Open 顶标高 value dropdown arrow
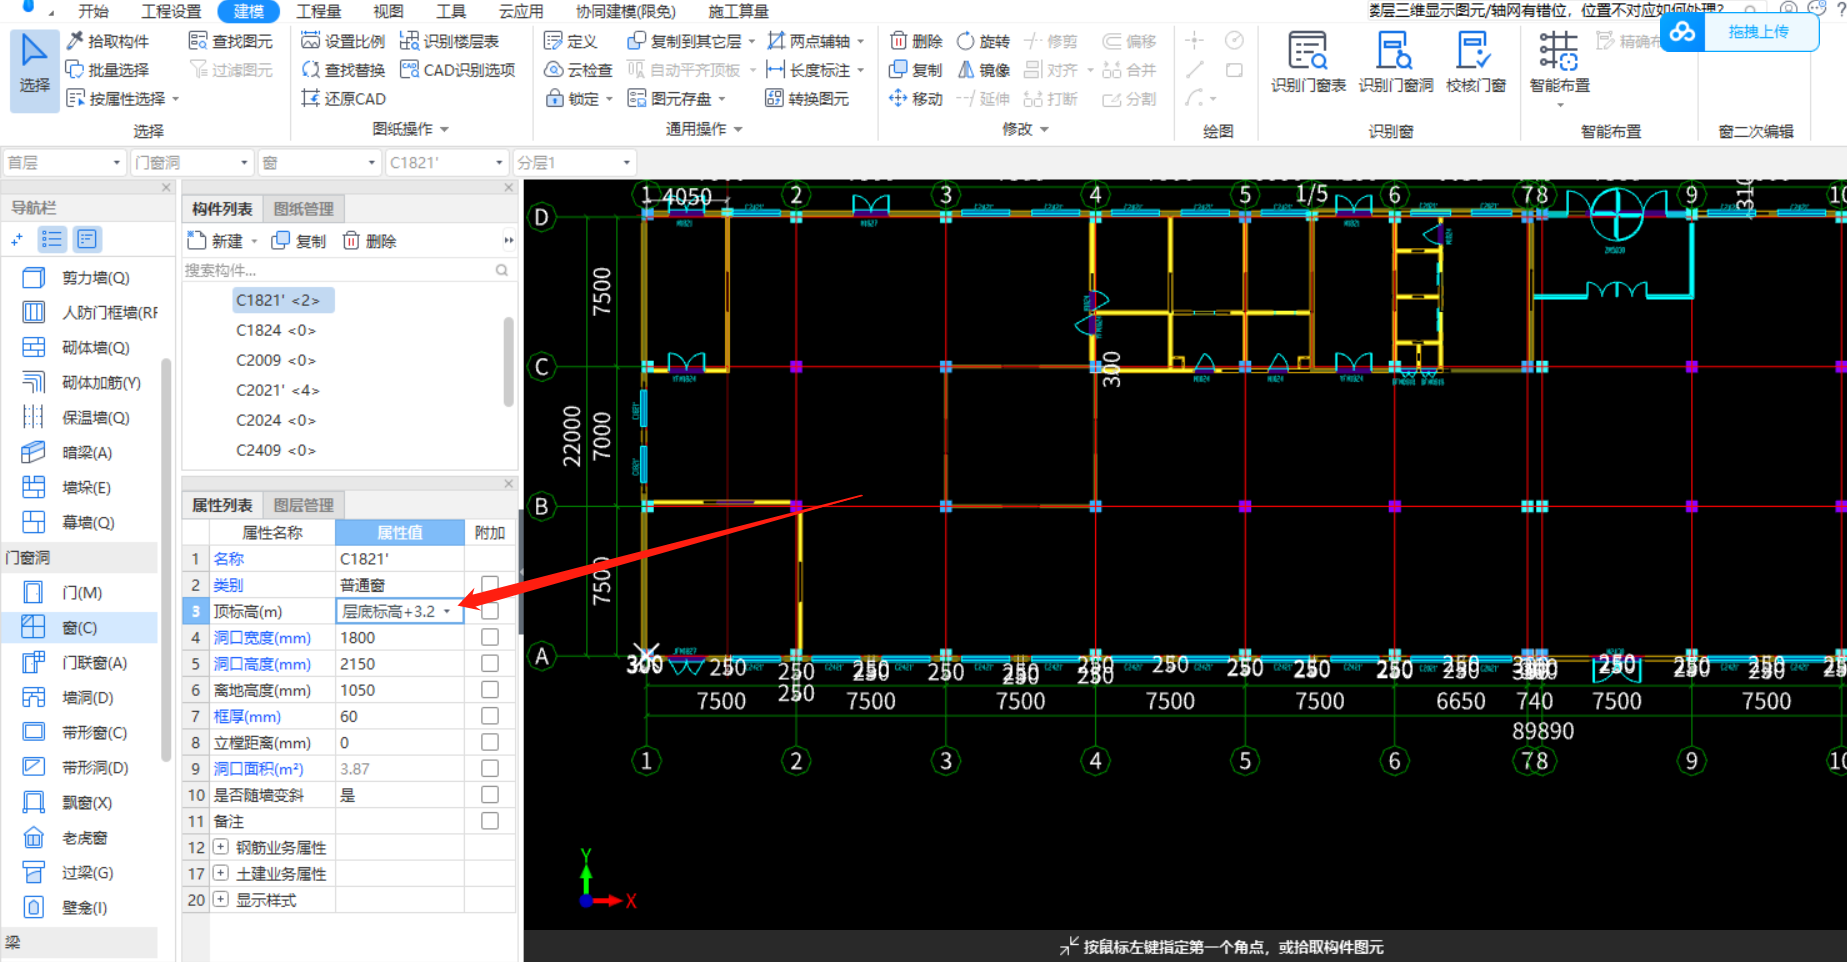The height and width of the screenshot is (962, 1847). point(447,611)
